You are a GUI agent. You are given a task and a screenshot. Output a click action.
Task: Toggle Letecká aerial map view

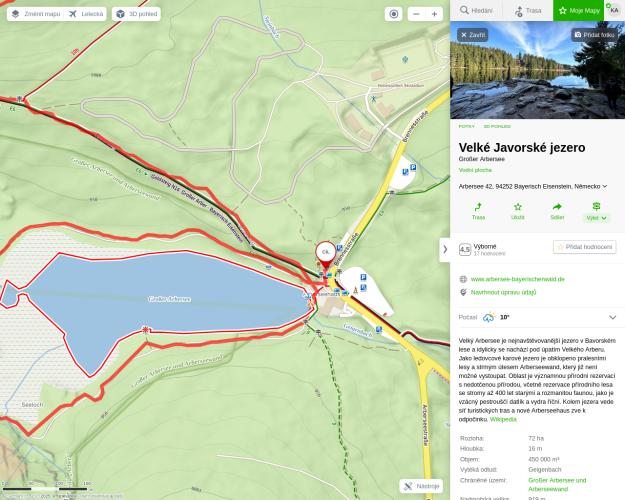coord(85,14)
